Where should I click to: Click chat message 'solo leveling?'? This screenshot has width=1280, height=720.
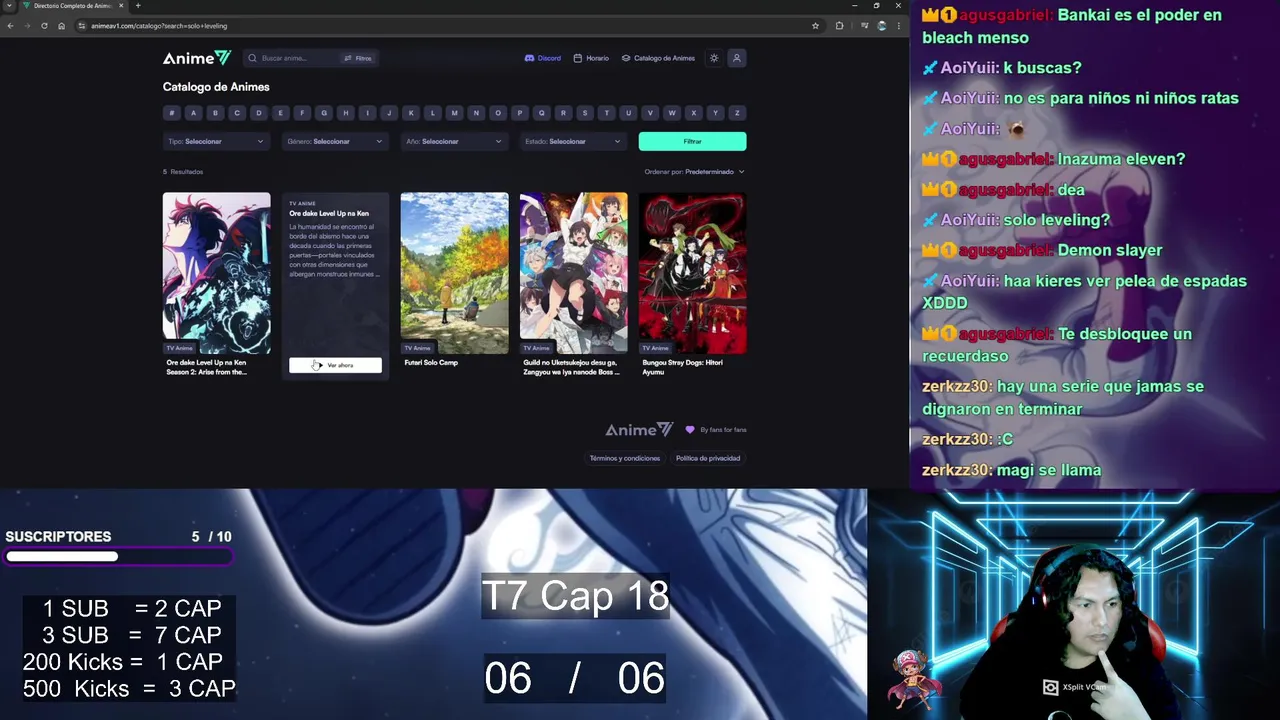(x=1057, y=220)
